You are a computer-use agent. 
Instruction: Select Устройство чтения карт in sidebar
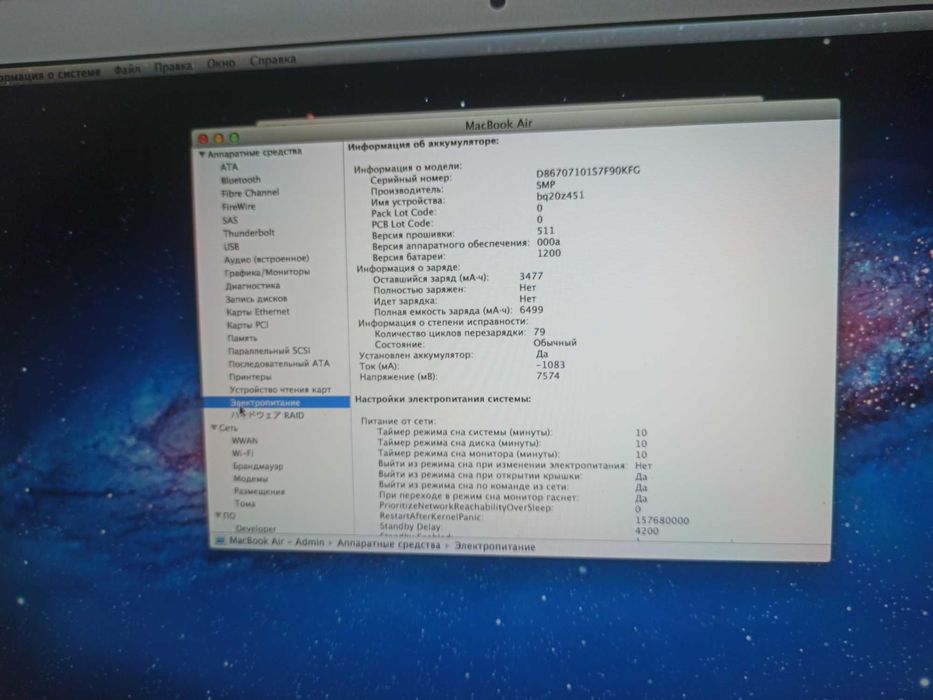click(280, 389)
